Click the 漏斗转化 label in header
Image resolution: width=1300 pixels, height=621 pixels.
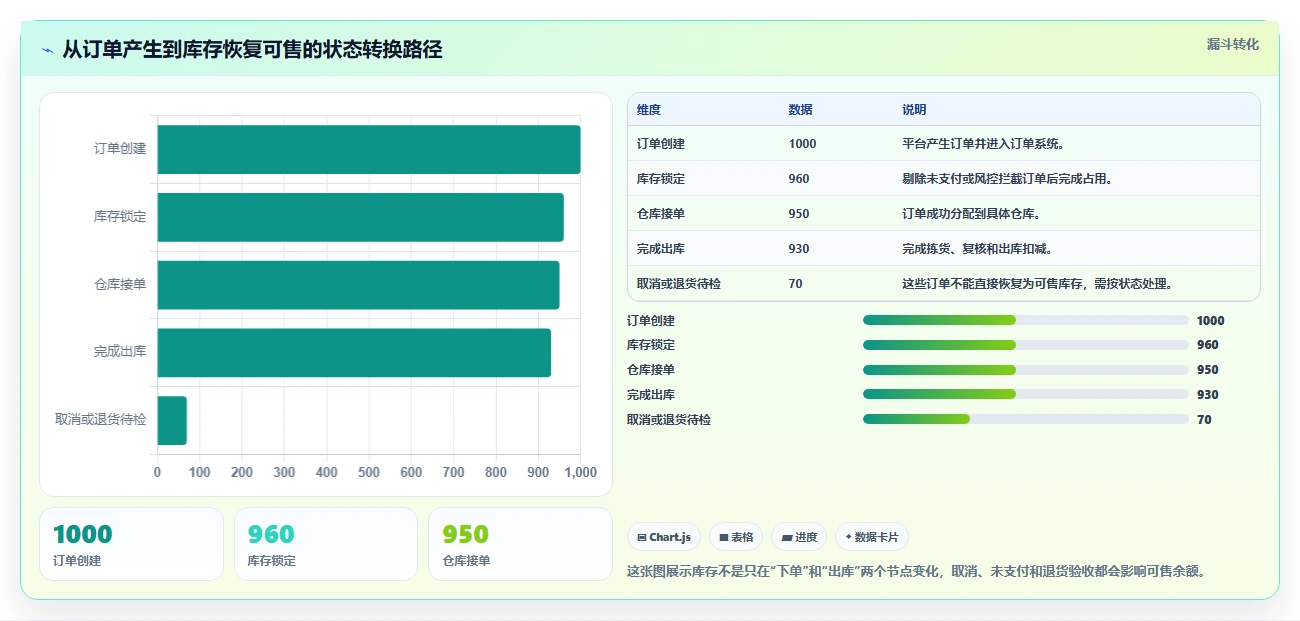[x=1232, y=44]
